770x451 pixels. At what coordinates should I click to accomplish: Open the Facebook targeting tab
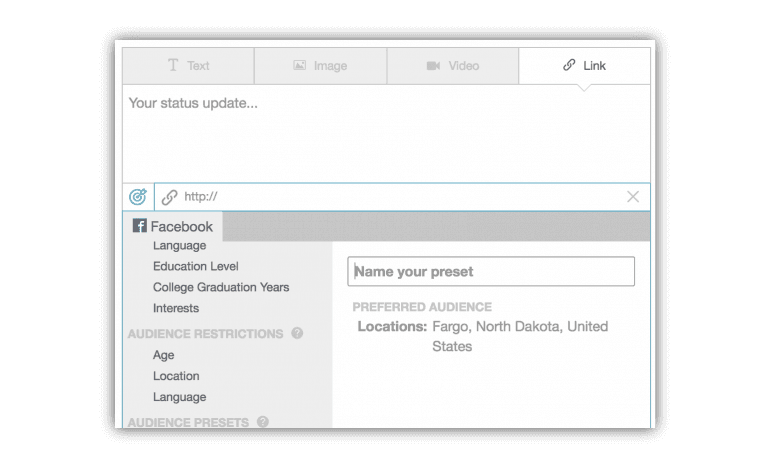point(173,227)
